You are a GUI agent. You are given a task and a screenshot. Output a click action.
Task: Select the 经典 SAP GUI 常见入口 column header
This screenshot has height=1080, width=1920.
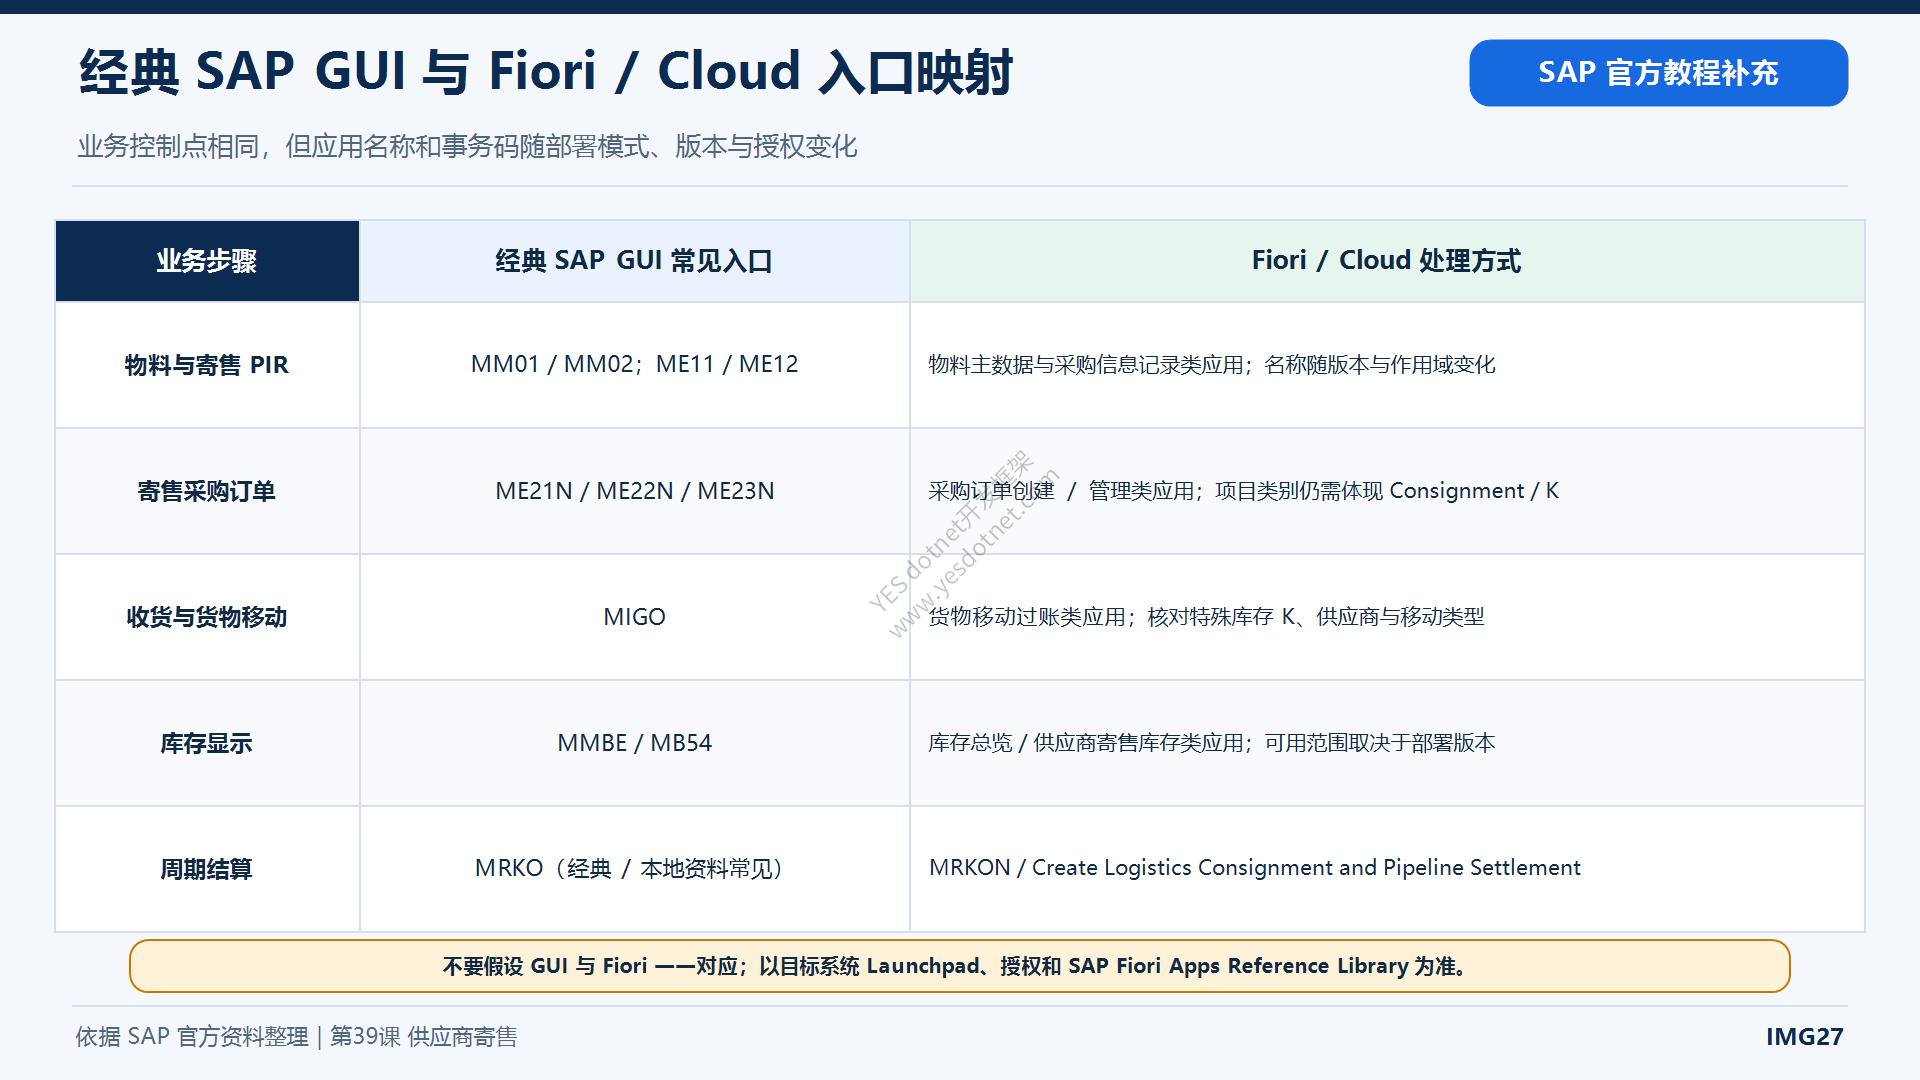coord(634,261)
